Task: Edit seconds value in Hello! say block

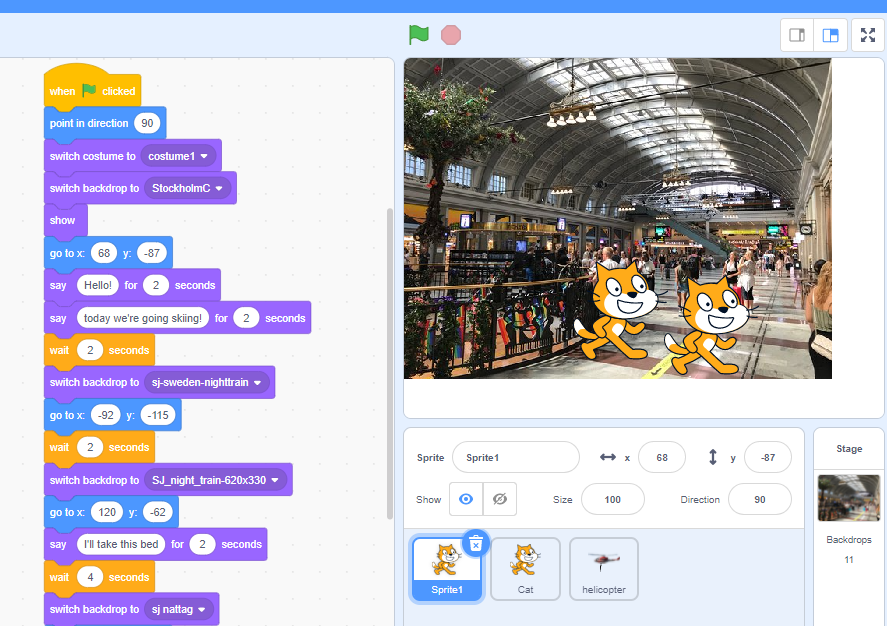Action: coord(156,285)
